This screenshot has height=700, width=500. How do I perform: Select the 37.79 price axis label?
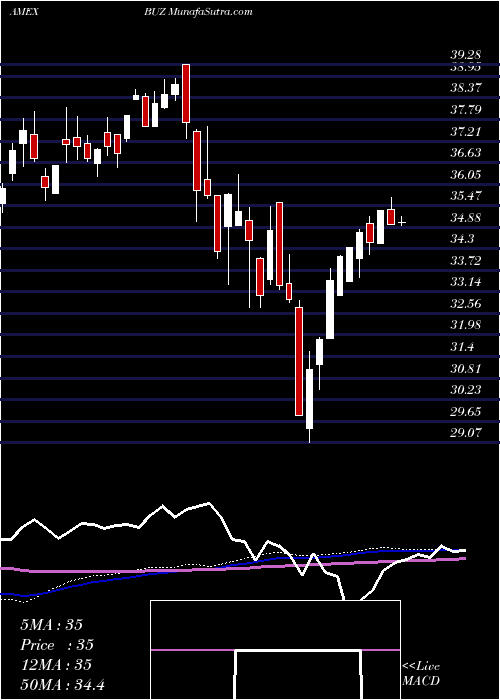pos(466,109)
